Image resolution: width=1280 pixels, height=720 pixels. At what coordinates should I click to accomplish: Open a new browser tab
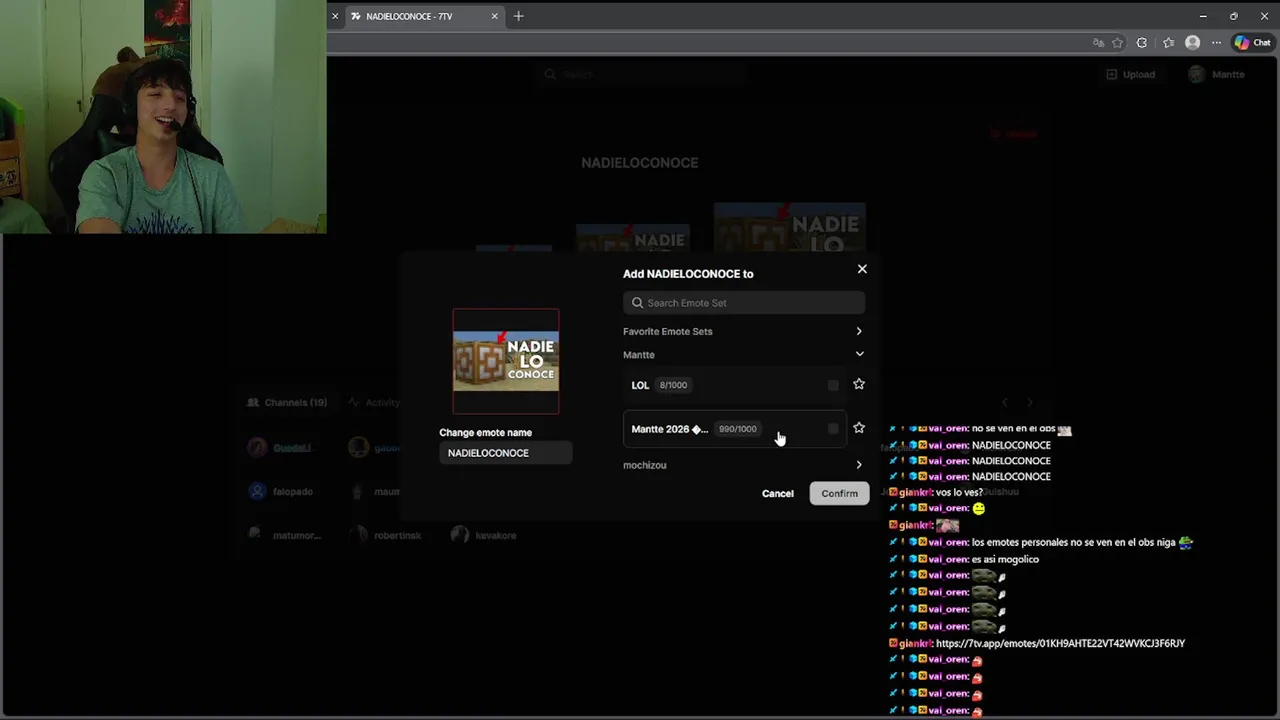pos(518,16)
